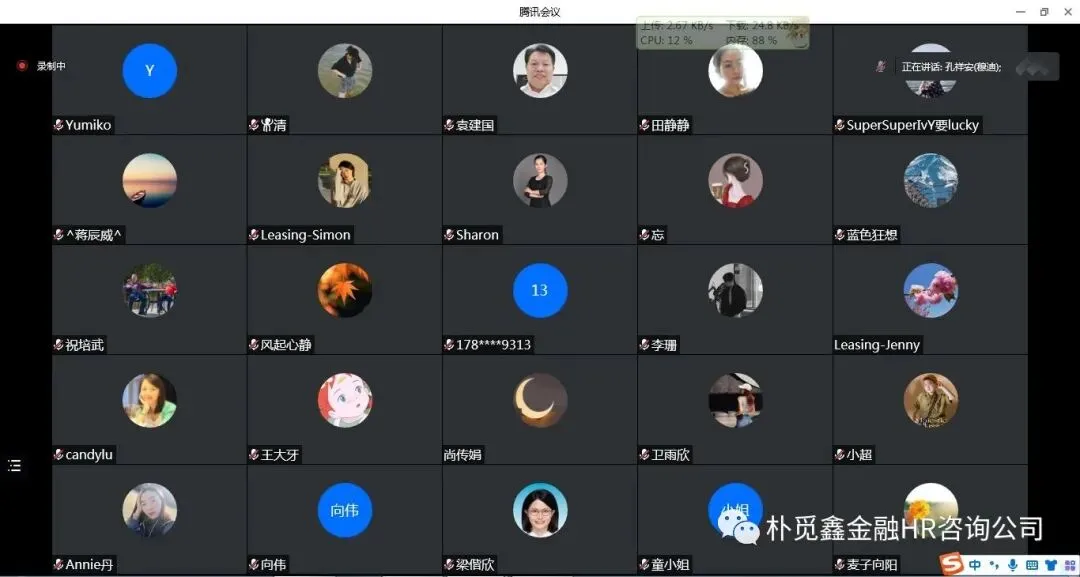Click the muted mic icon beside Yumiko
Image resolution: width=1080 pixels, height=577 pixels.
(x=59, y=125)
